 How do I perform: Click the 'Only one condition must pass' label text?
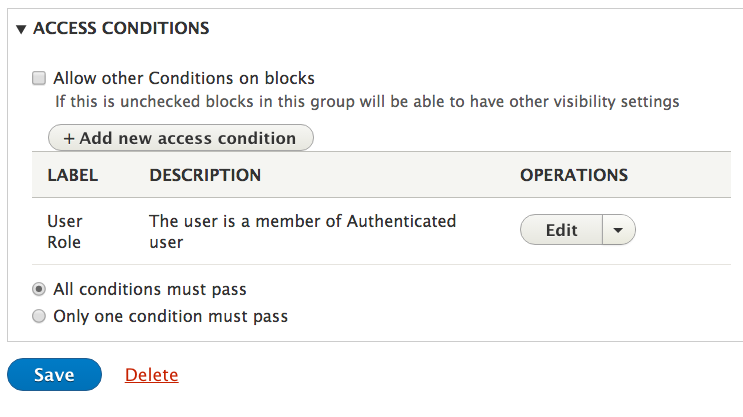click(170, 316)
